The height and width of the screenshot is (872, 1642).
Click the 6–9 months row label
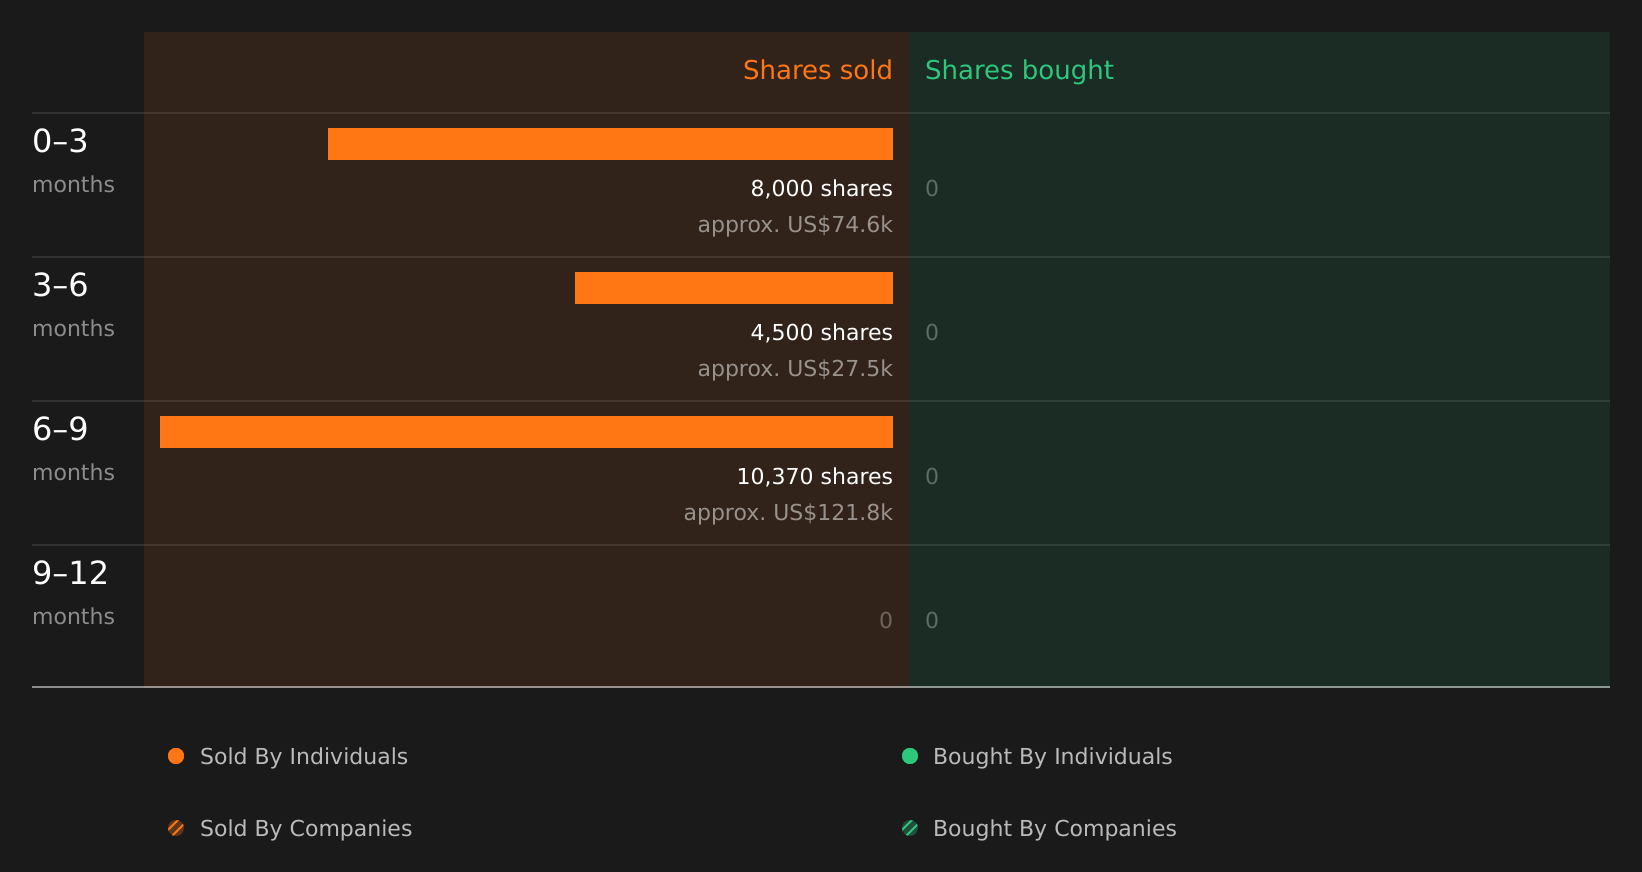(73, 449)
